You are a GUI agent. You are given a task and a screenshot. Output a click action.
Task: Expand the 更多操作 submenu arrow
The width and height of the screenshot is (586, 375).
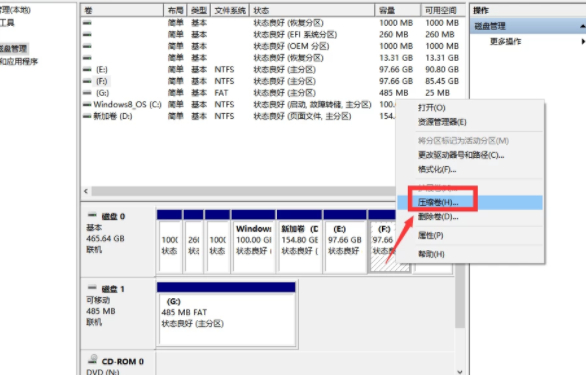[x=583, y=41]
